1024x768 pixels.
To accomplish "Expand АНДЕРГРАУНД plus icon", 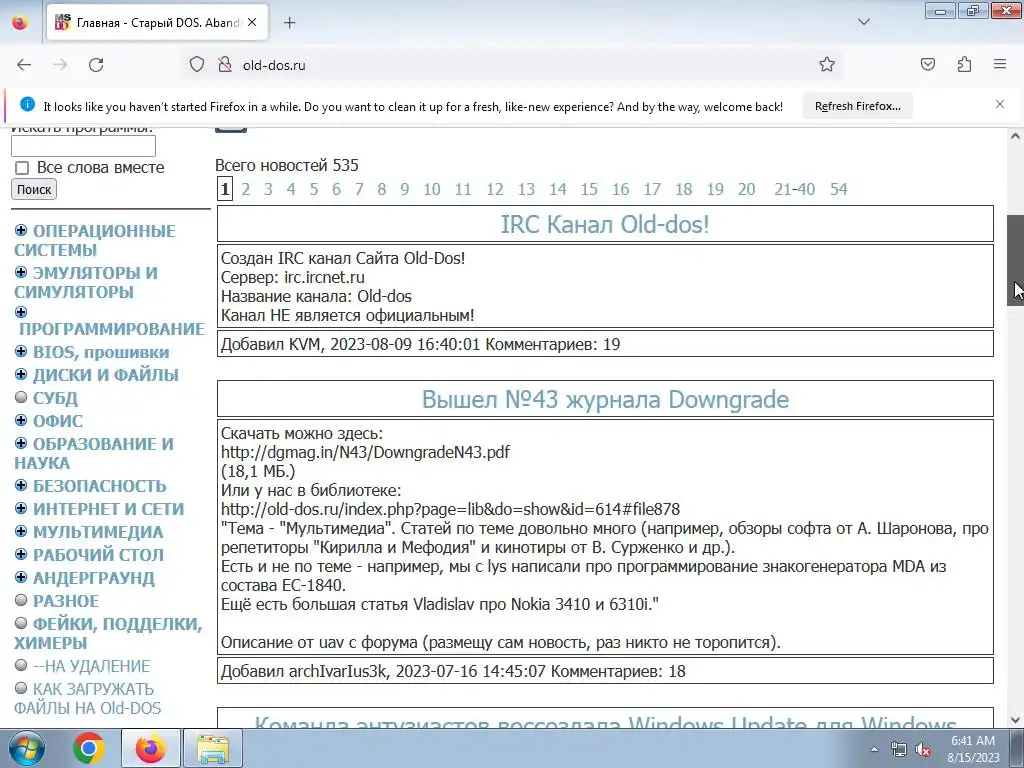I will click(21, 577).
